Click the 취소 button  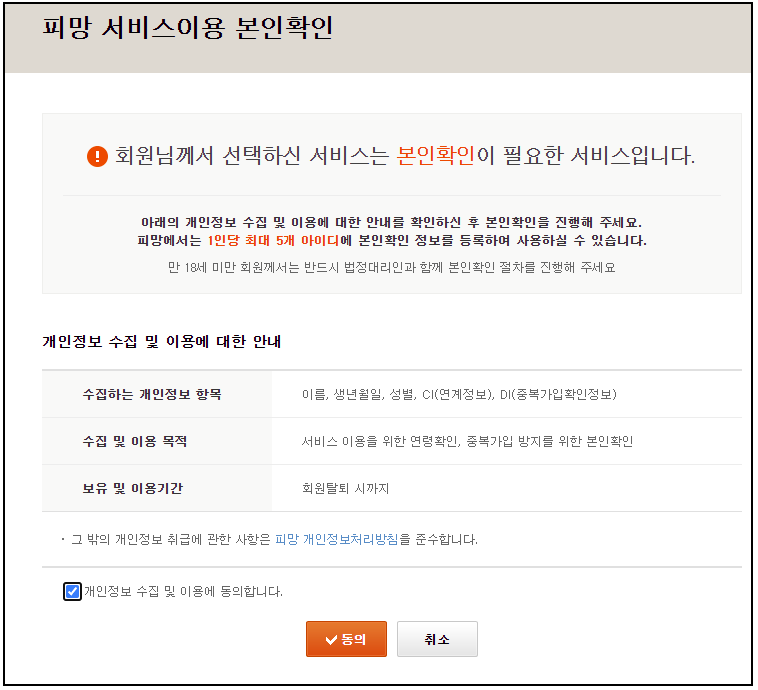coord(437,639)
